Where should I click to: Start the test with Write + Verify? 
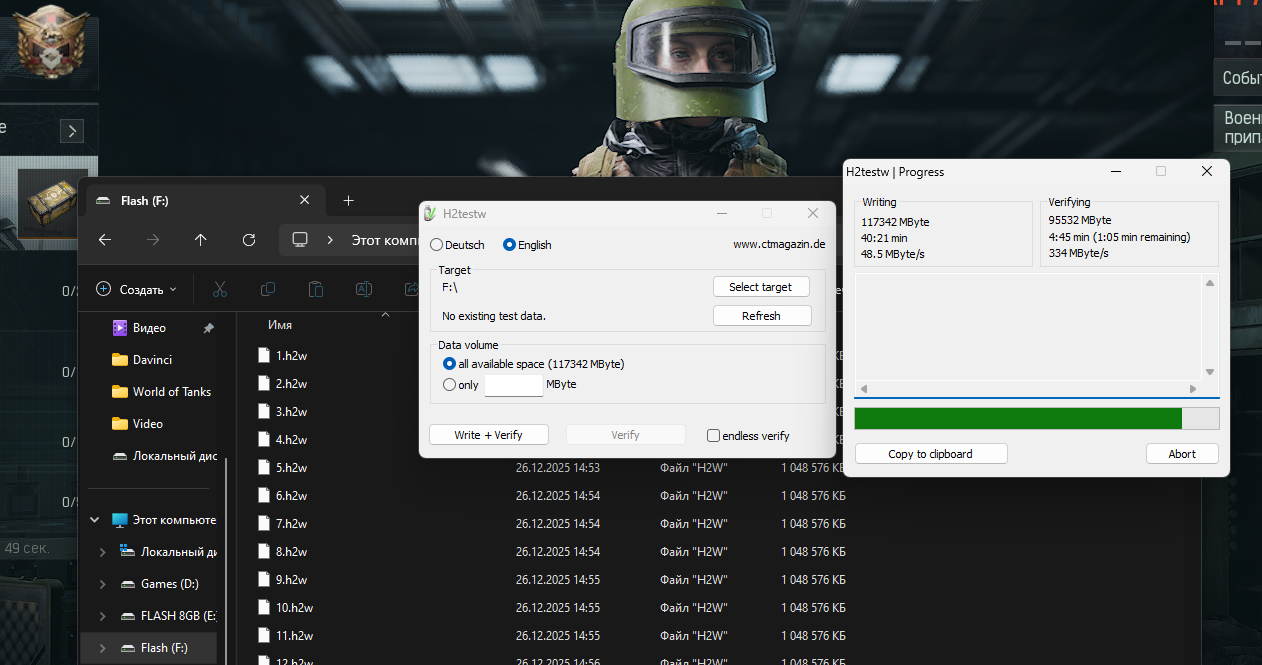coord(489,435)
